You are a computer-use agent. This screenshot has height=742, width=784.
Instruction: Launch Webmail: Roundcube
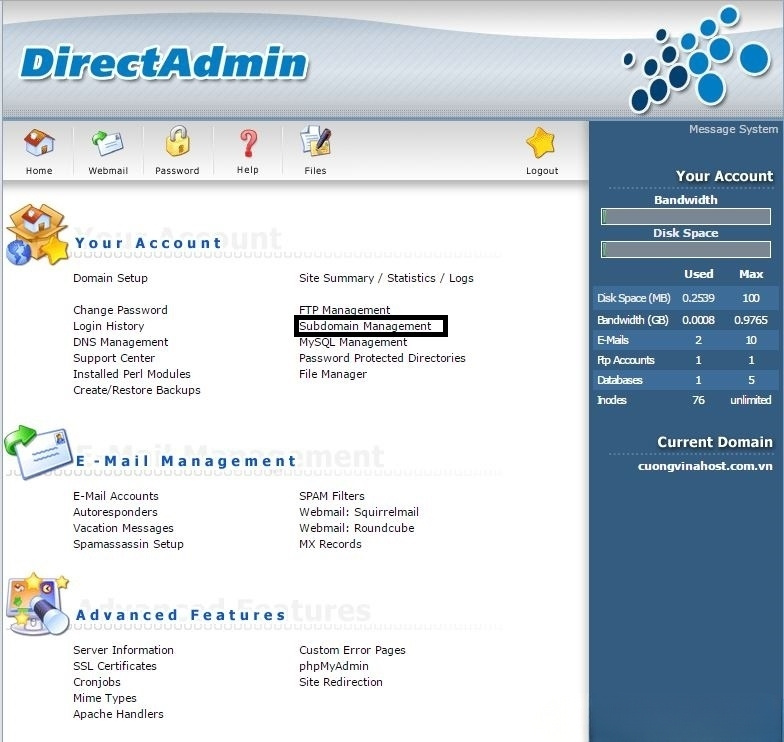[x=356, y=528]
